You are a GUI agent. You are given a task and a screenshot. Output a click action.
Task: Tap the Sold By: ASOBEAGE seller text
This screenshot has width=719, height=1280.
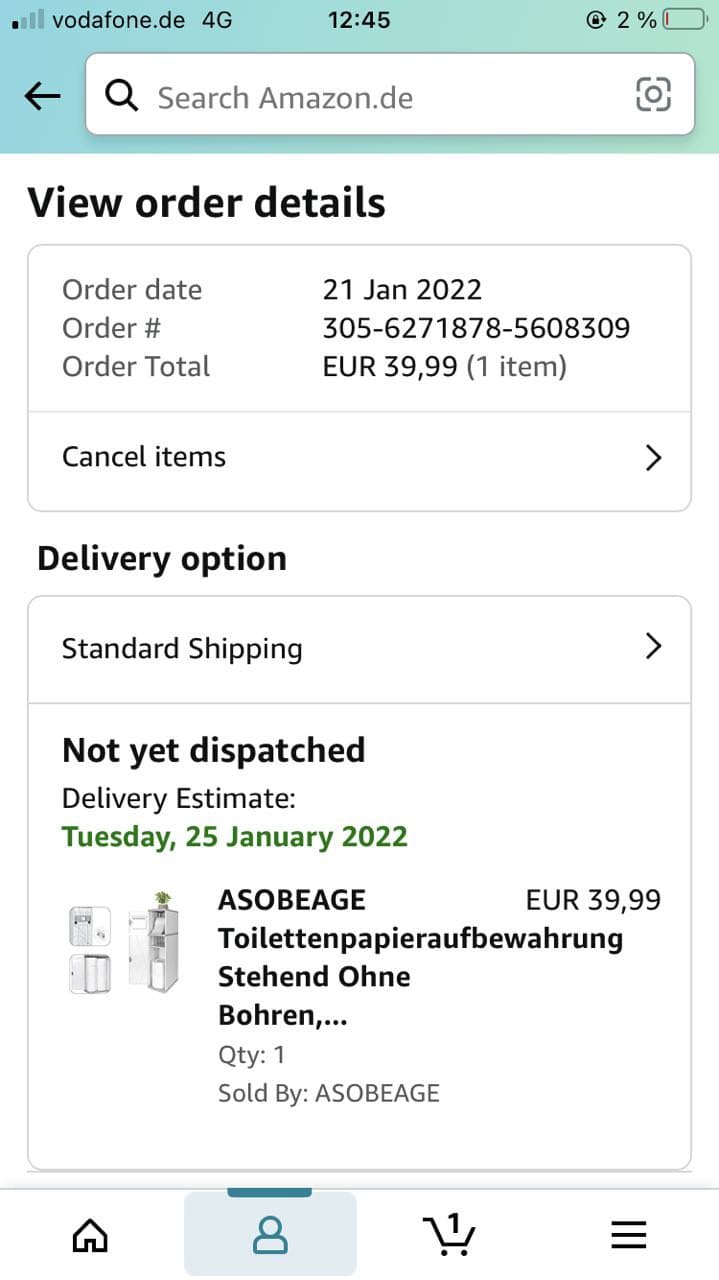click(x=329, y=1093)
